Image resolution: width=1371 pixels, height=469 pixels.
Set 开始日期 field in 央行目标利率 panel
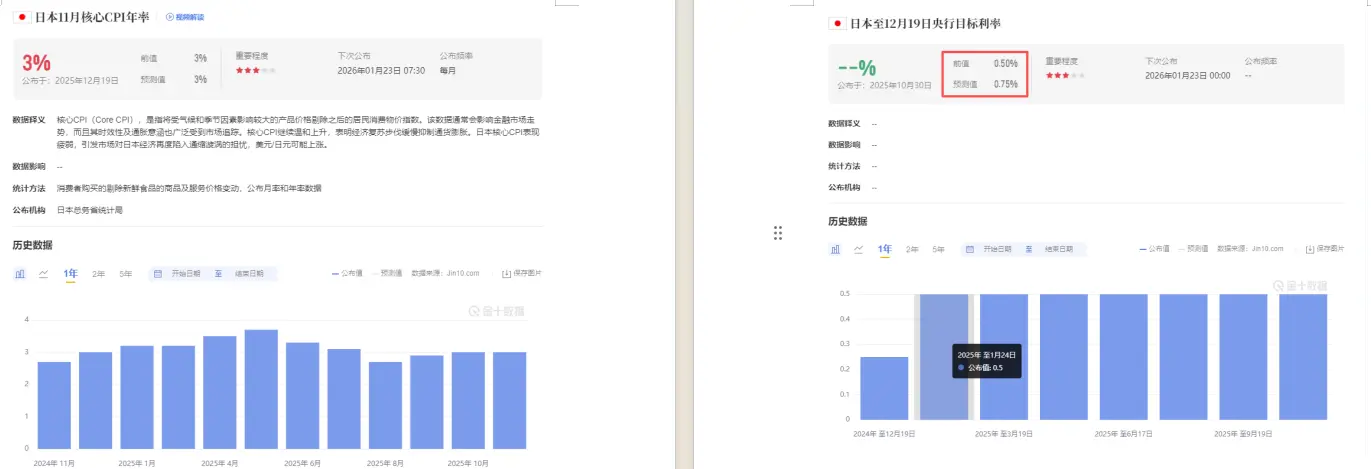(x=997, y=249)
